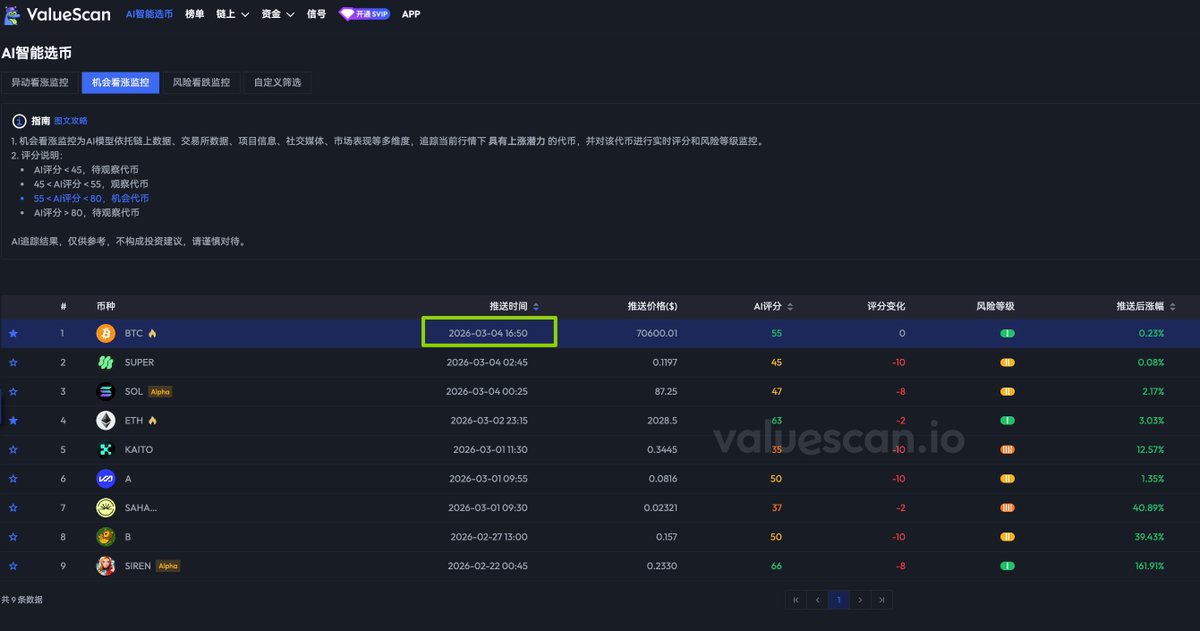The image size is (1200, 631).
Task: Click the guide info icon beside 指南
Action: [18, 120]
